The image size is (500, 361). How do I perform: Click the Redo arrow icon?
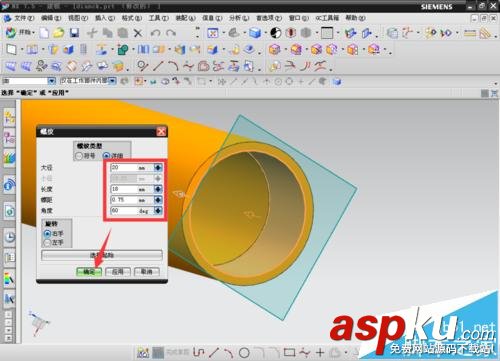(x=171, y=33)
